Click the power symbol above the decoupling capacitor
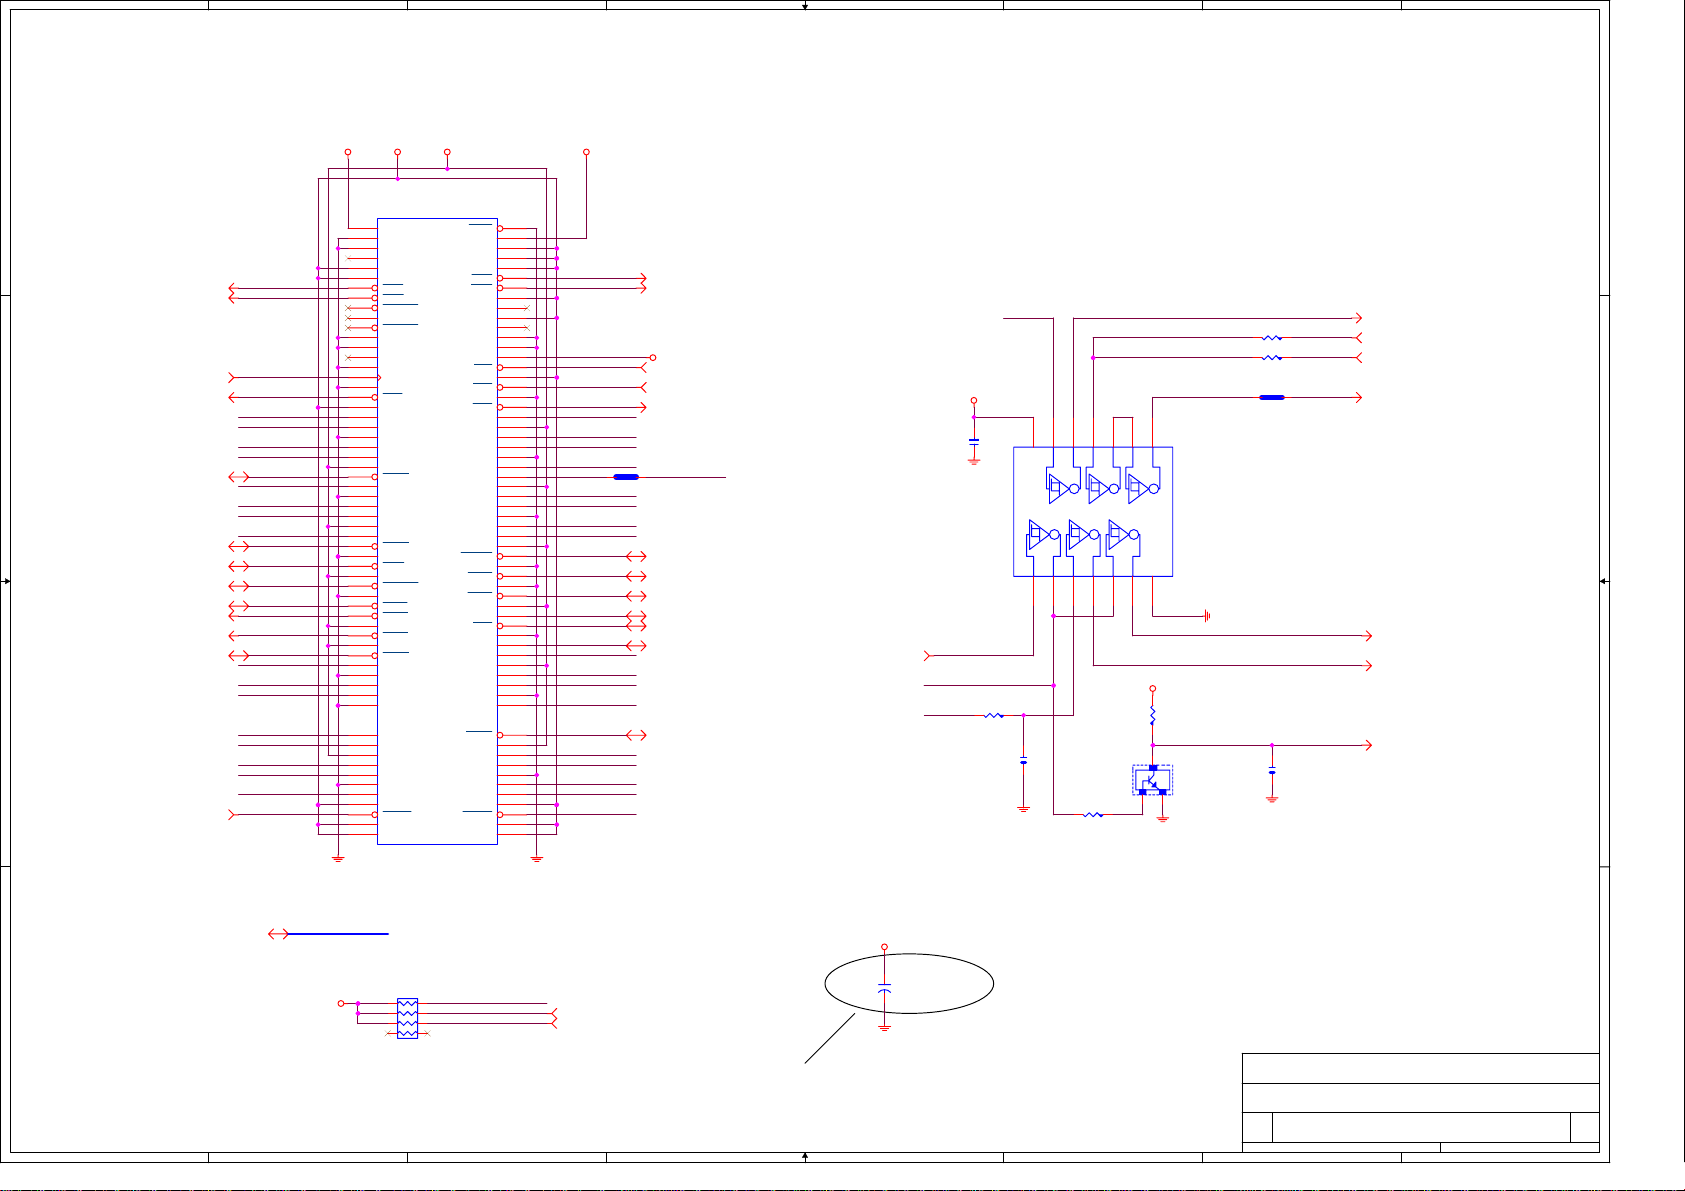The height and width of the screenshot is (1191, 1685). point(974,401)
